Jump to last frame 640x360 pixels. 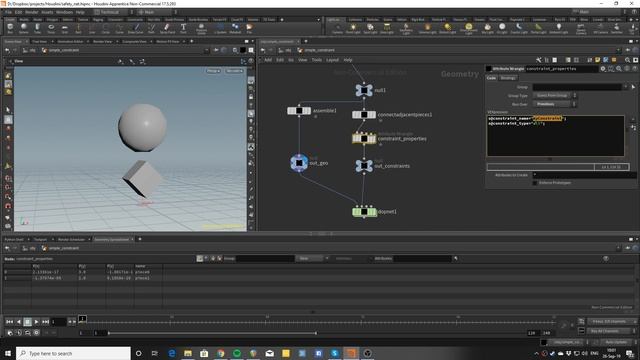(x=45, y=322)
